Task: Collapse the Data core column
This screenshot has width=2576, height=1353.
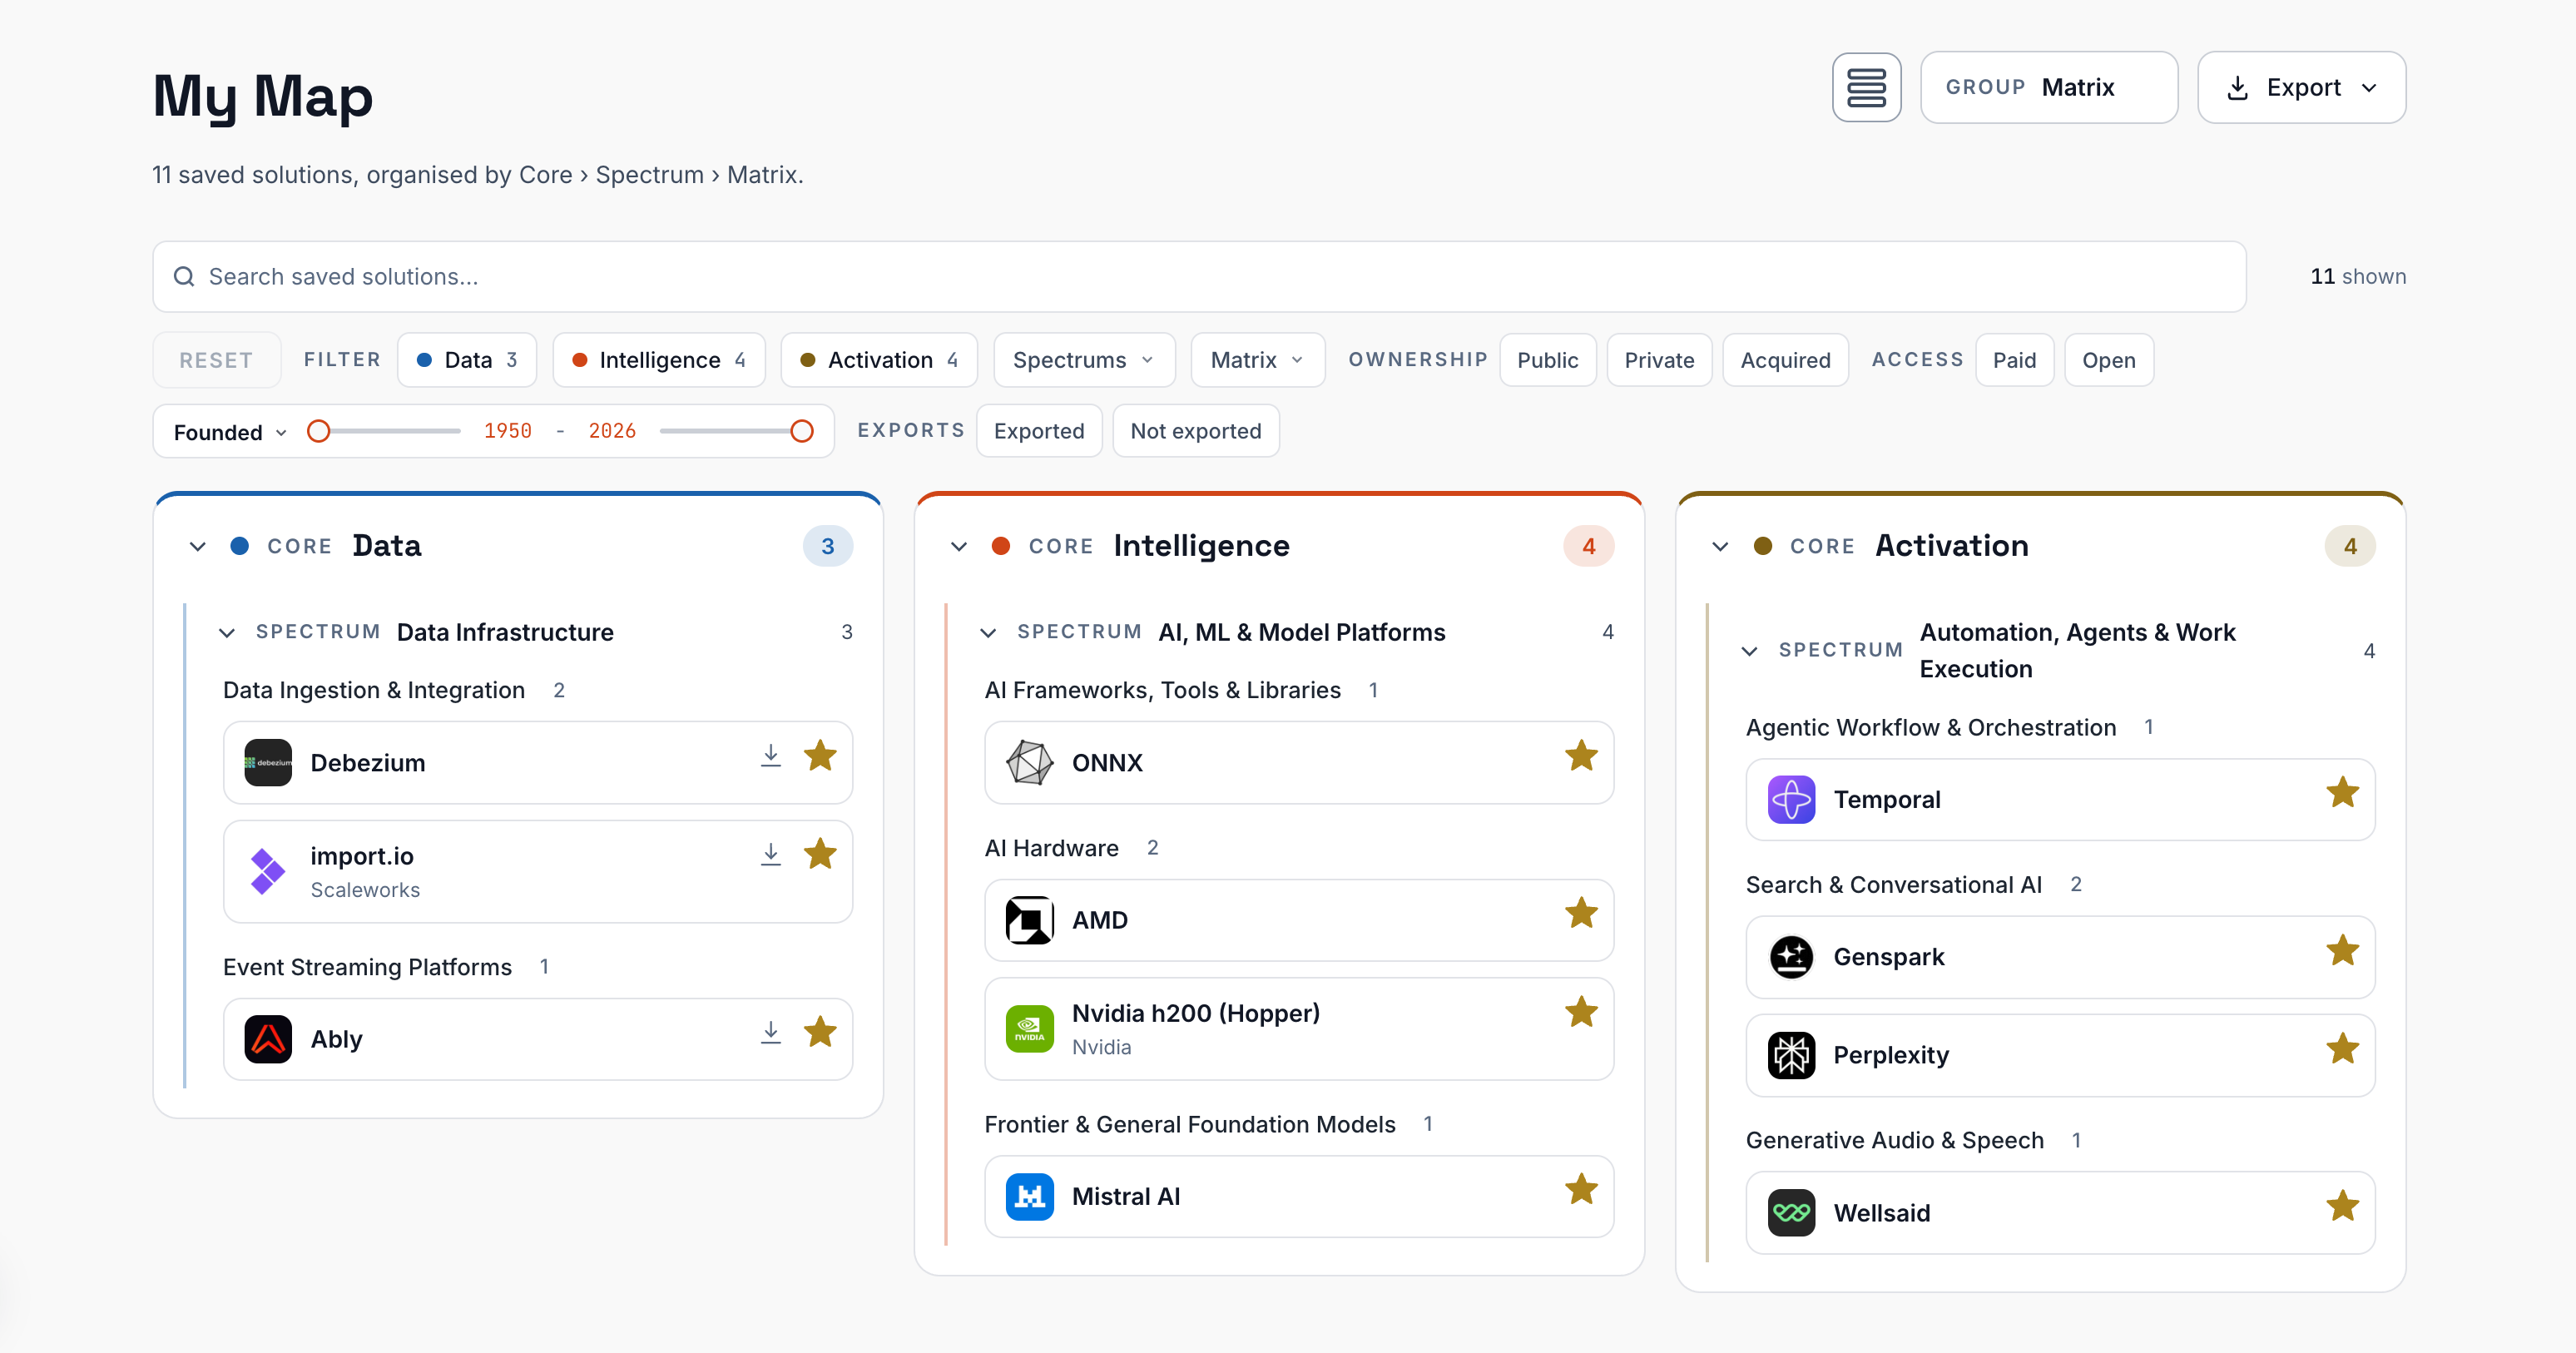Action: click(198, 546)
